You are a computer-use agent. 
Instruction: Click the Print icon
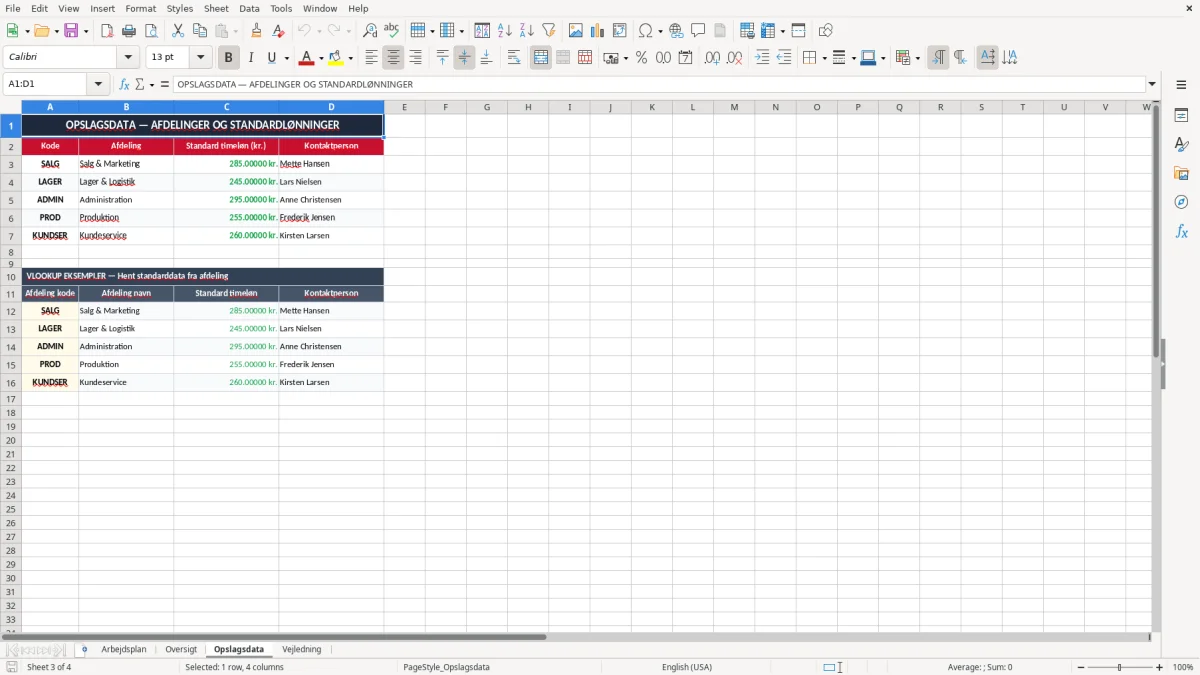pyautogui.click(x=129, y=31)
